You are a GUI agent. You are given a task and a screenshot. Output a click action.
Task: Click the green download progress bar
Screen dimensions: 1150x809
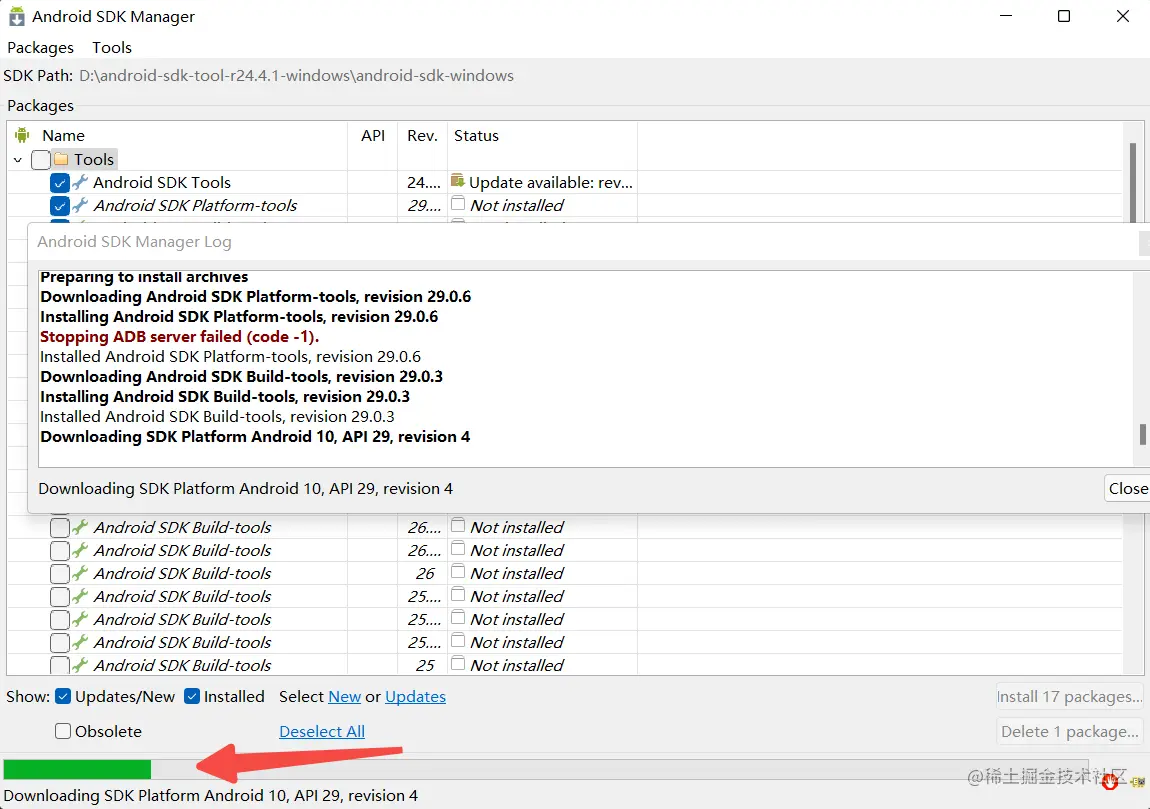coord(77,769)
